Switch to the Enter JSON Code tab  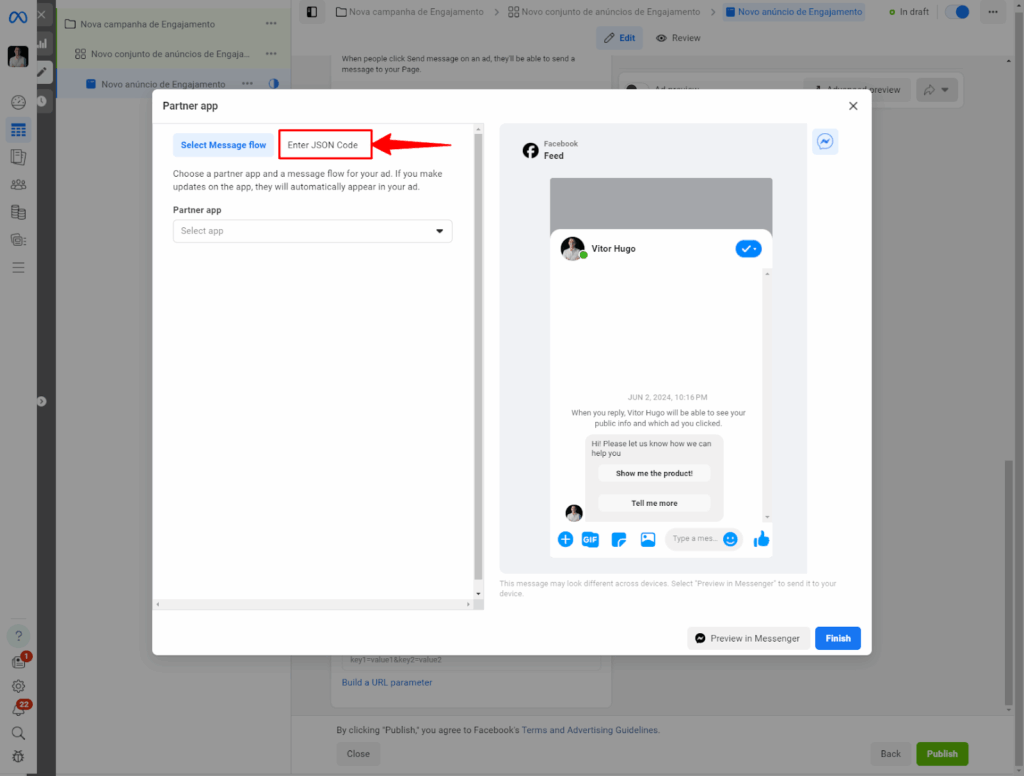point(325,145)
